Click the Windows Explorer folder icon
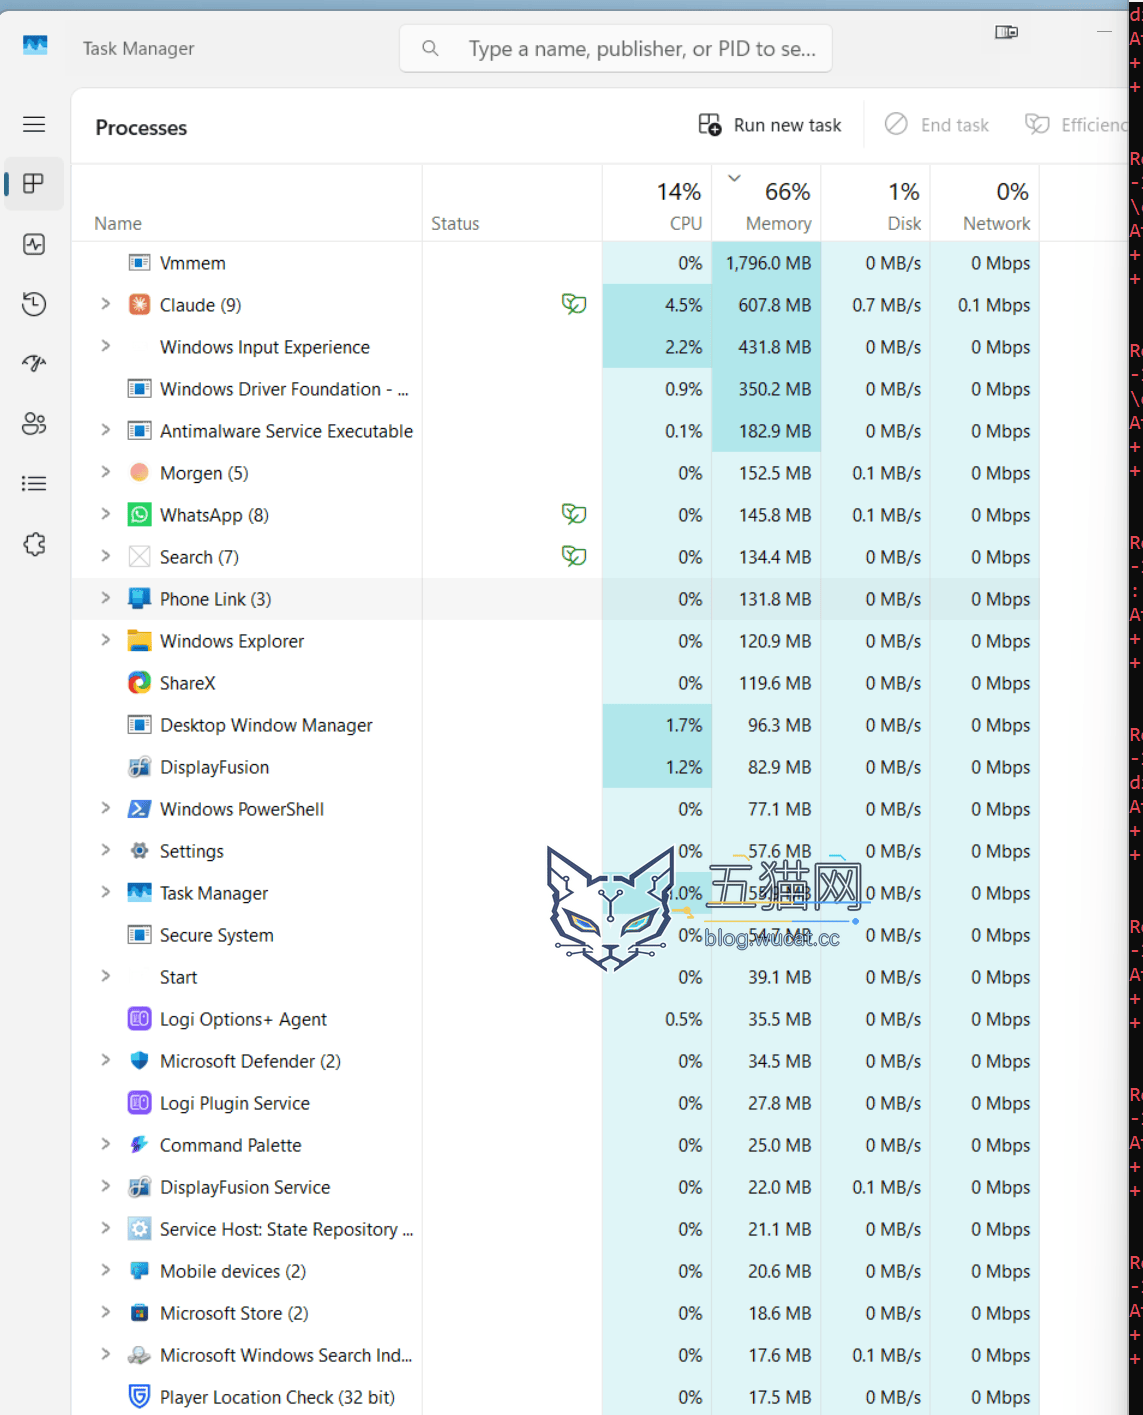This screenshot has height=1415, width=1143. [x=140, y=641]
